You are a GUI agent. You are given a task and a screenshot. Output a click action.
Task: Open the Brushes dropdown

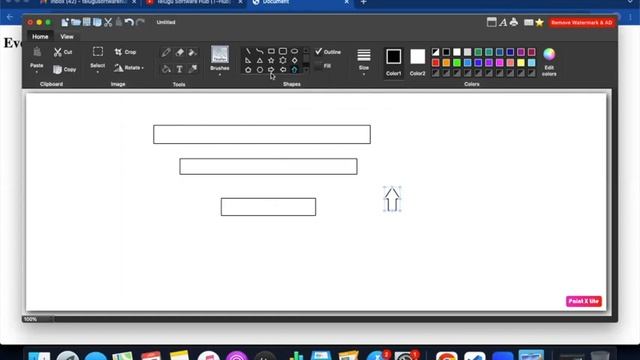220,75
